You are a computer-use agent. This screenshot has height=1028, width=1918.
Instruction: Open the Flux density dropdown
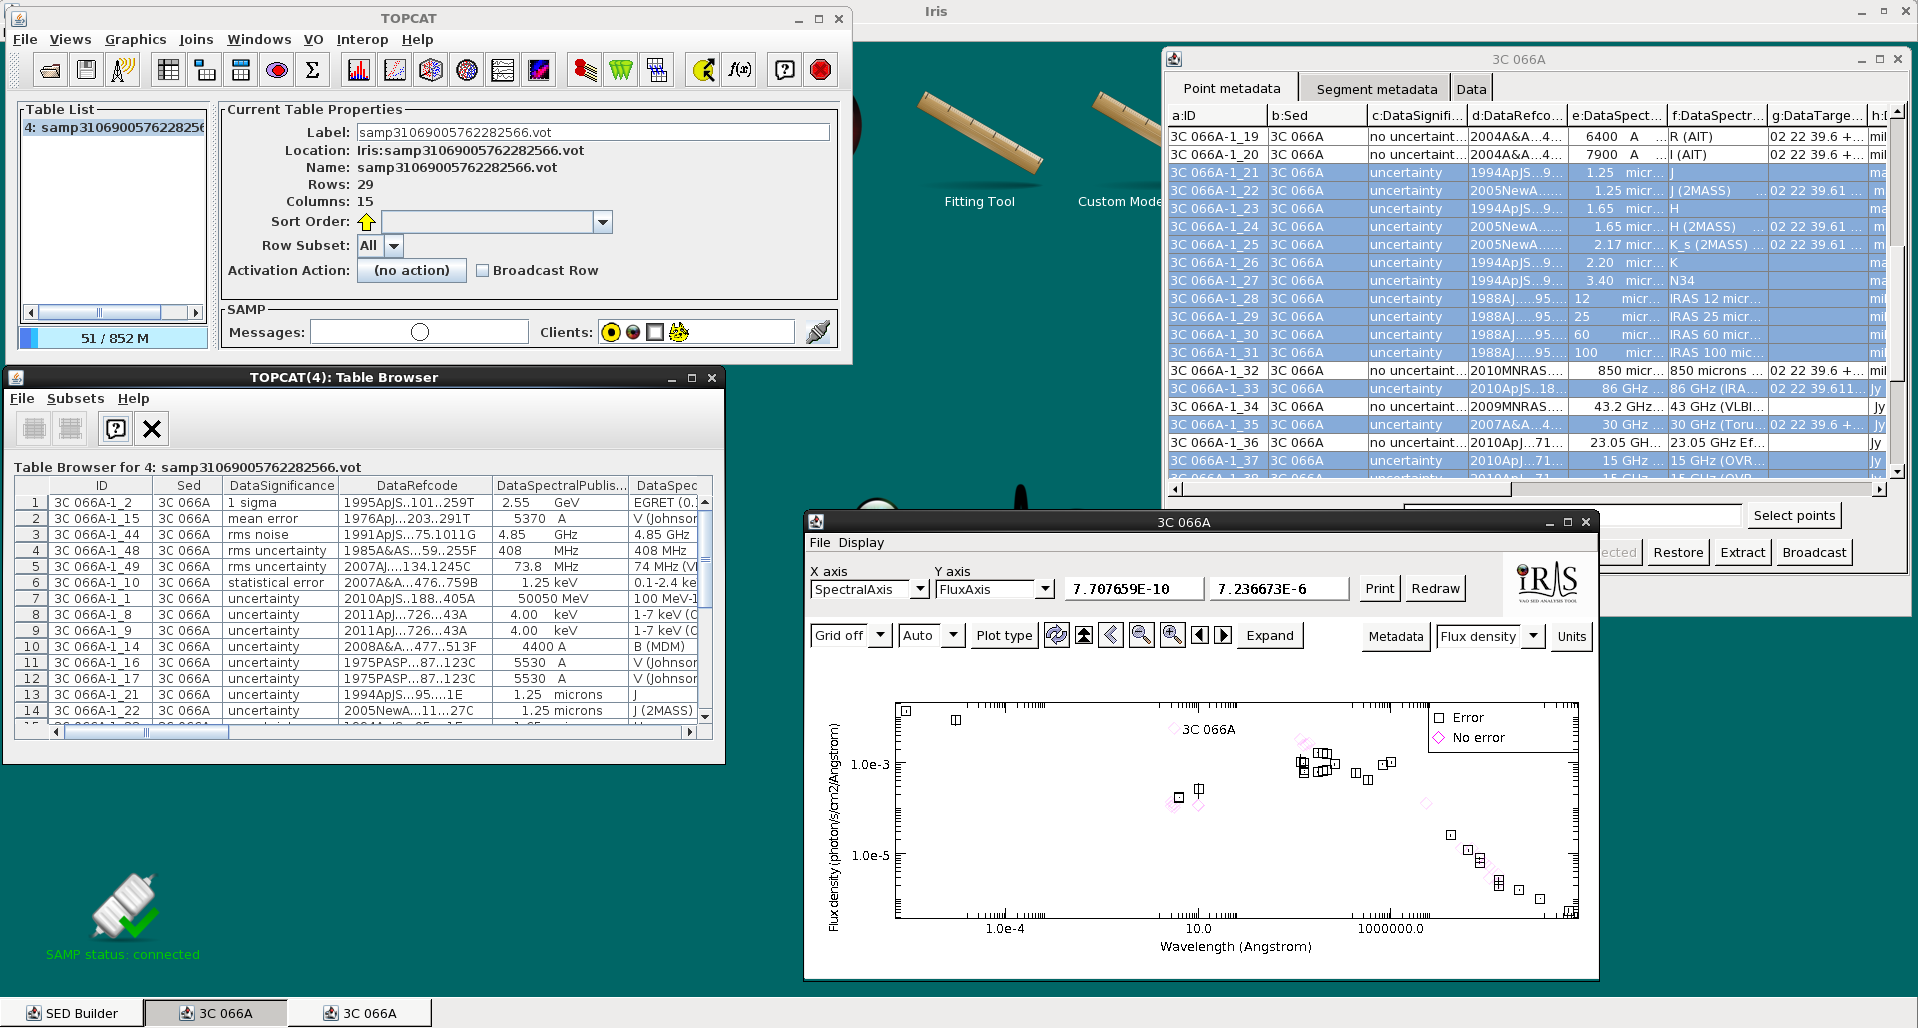(x=1490, y=636)
